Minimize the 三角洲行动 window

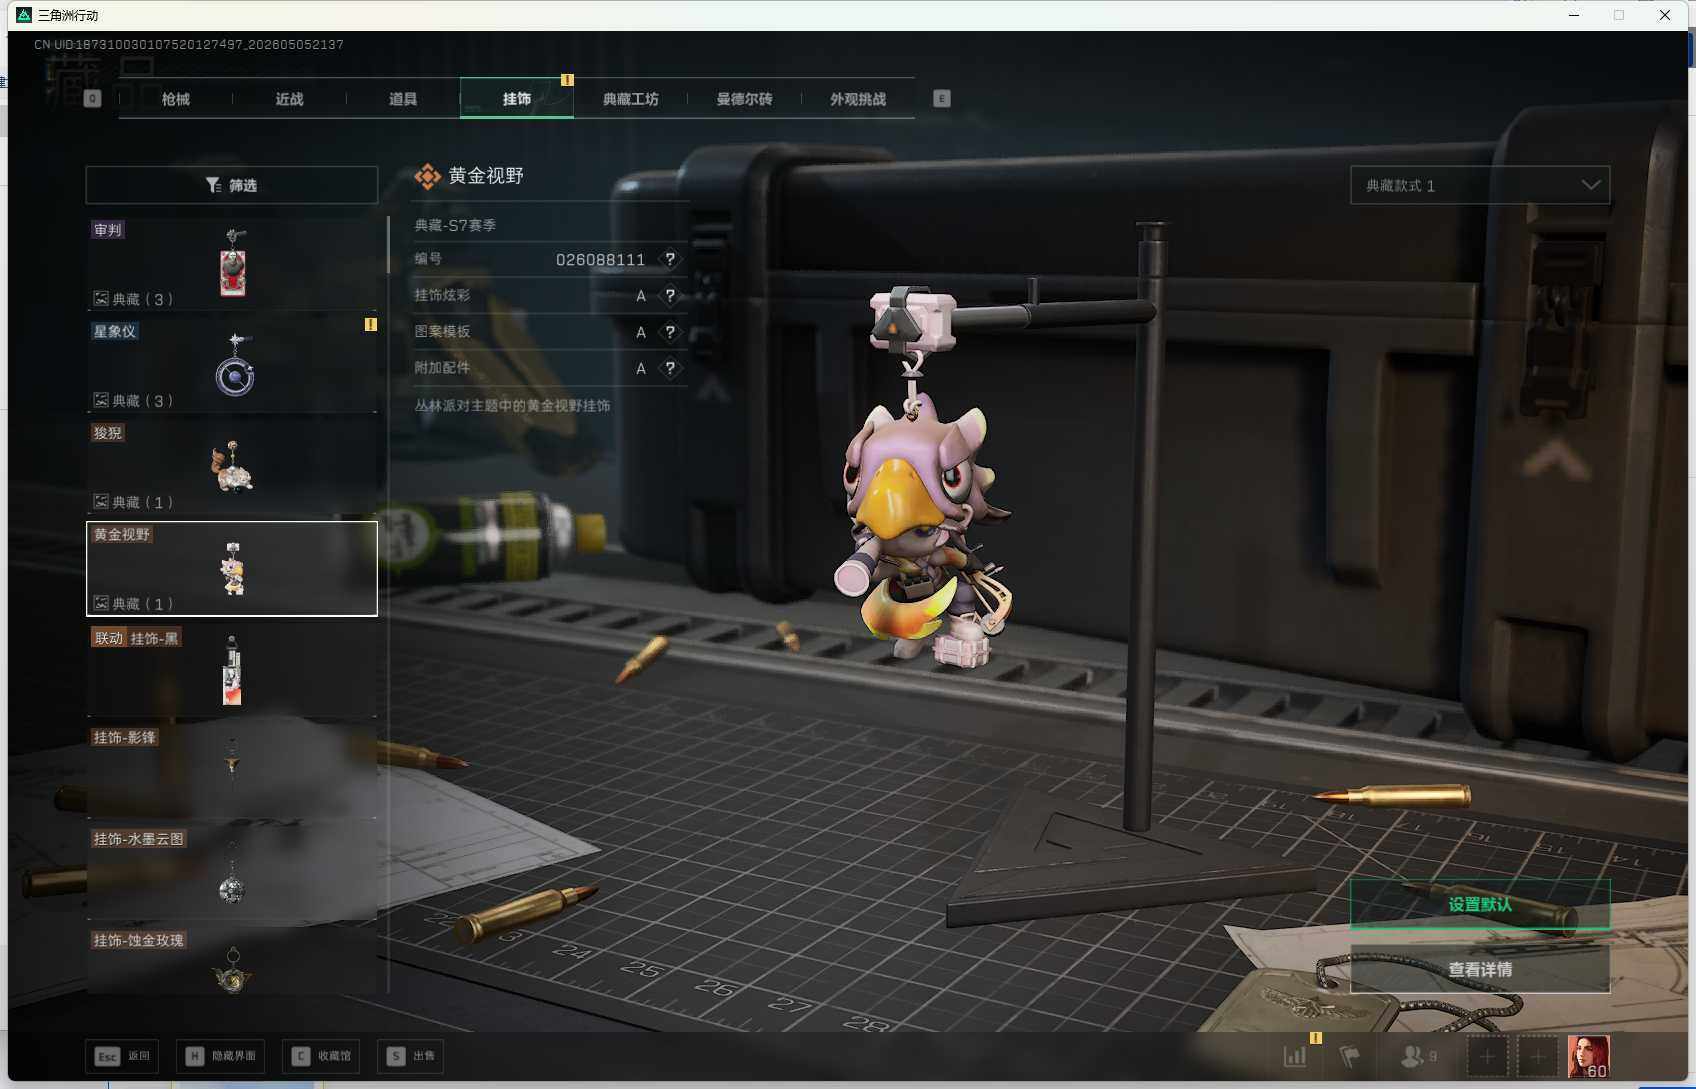pyautogui.click(x=1574, y=15)
